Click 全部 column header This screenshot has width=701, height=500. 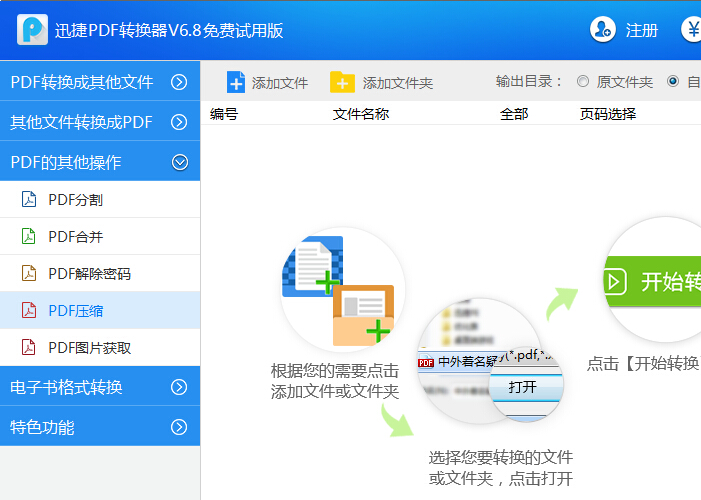(514, 114)
